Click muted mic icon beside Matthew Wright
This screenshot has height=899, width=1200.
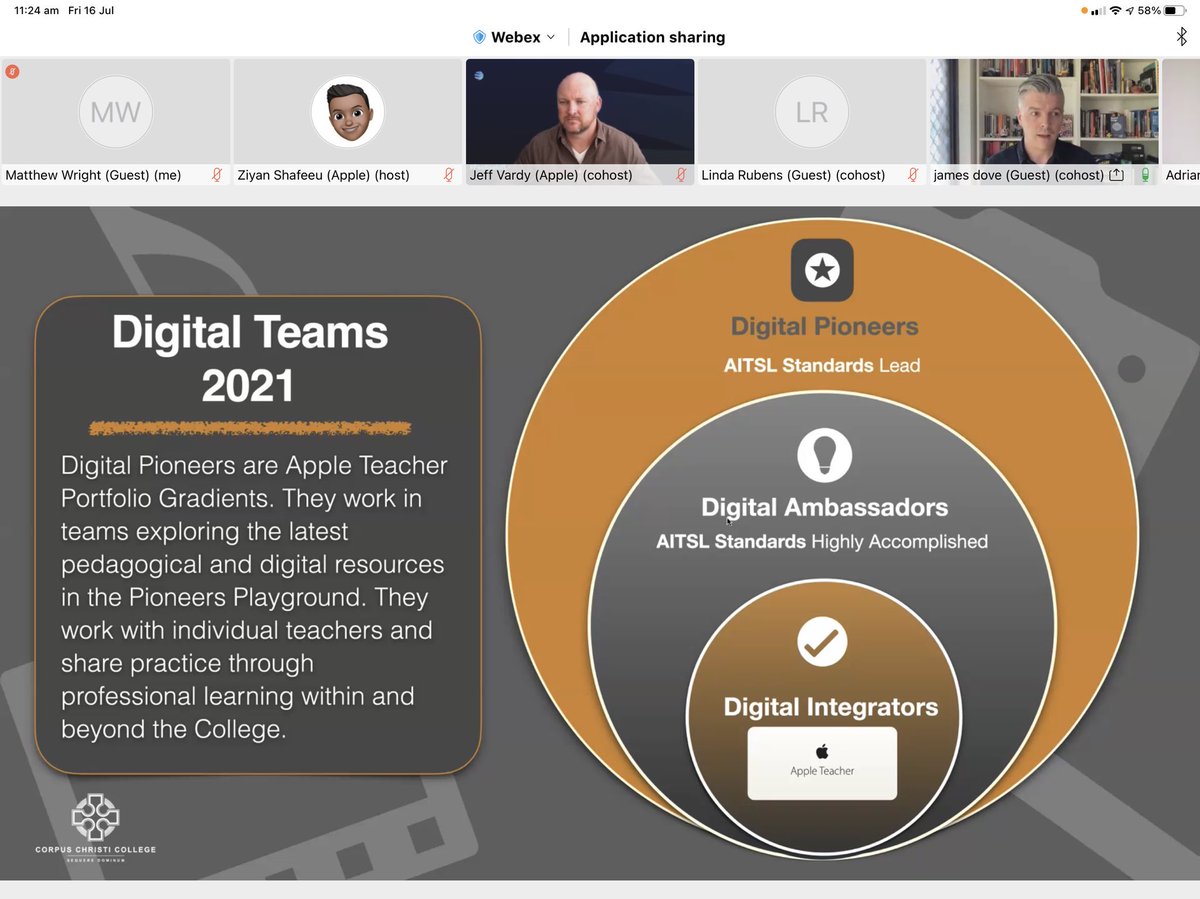(x=217, y=175)
